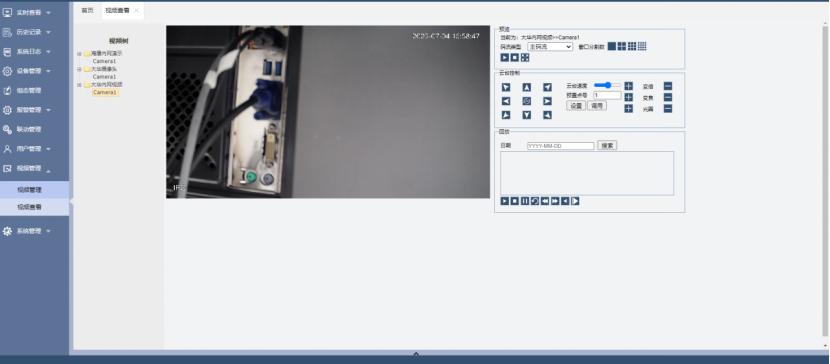Pan PTZ camera right with the right arrow
The image size is (830, 364).
pos(547,101)
